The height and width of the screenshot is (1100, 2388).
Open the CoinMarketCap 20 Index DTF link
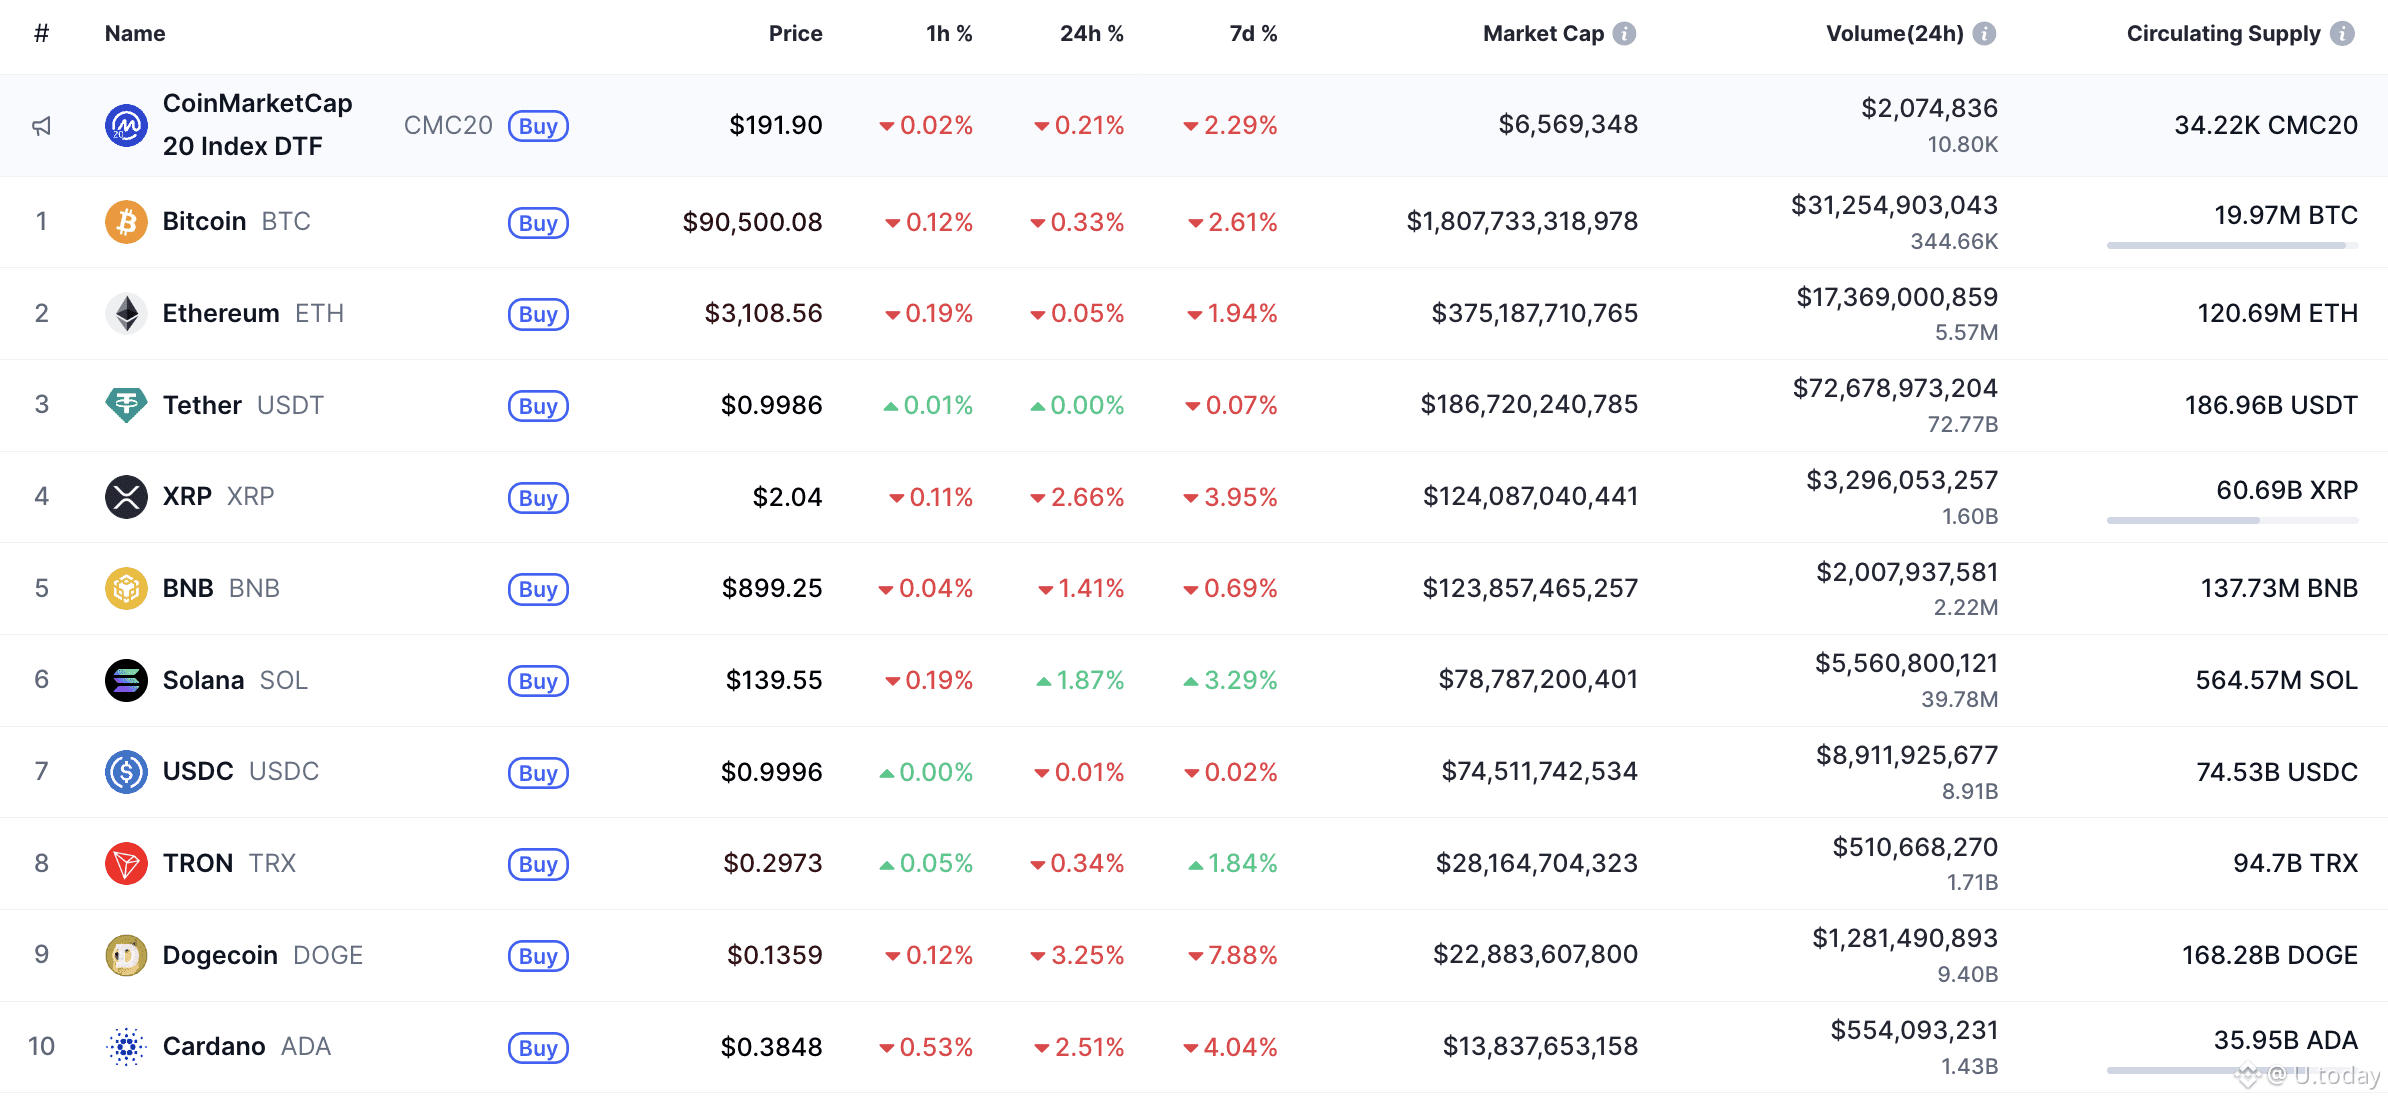257,125
